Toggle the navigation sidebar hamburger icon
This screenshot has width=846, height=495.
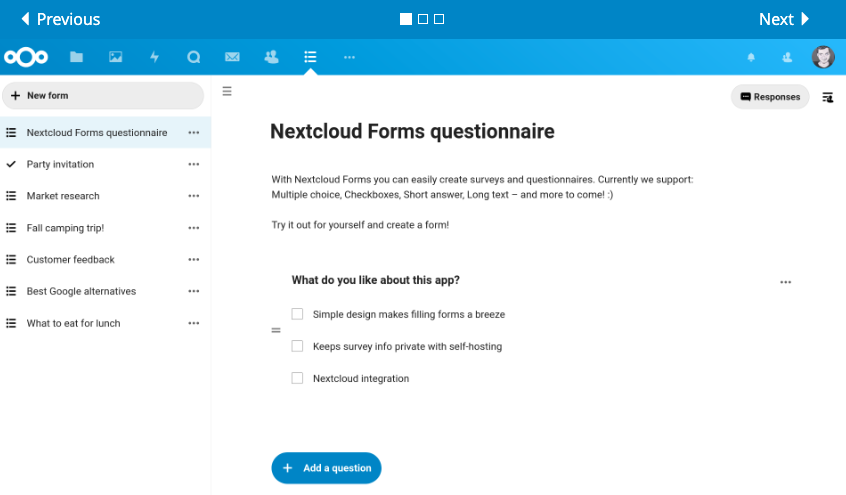pos(227,91)
